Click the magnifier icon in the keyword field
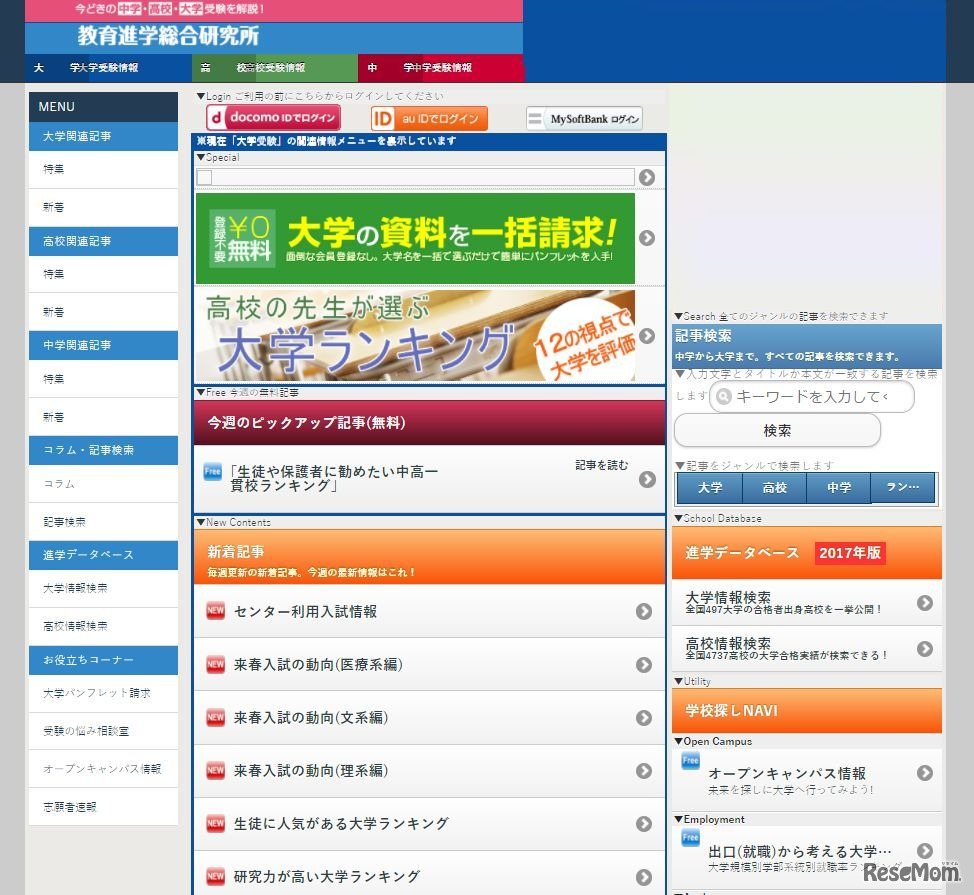Screen dimensions: 974x895 [x=722, y=397]
